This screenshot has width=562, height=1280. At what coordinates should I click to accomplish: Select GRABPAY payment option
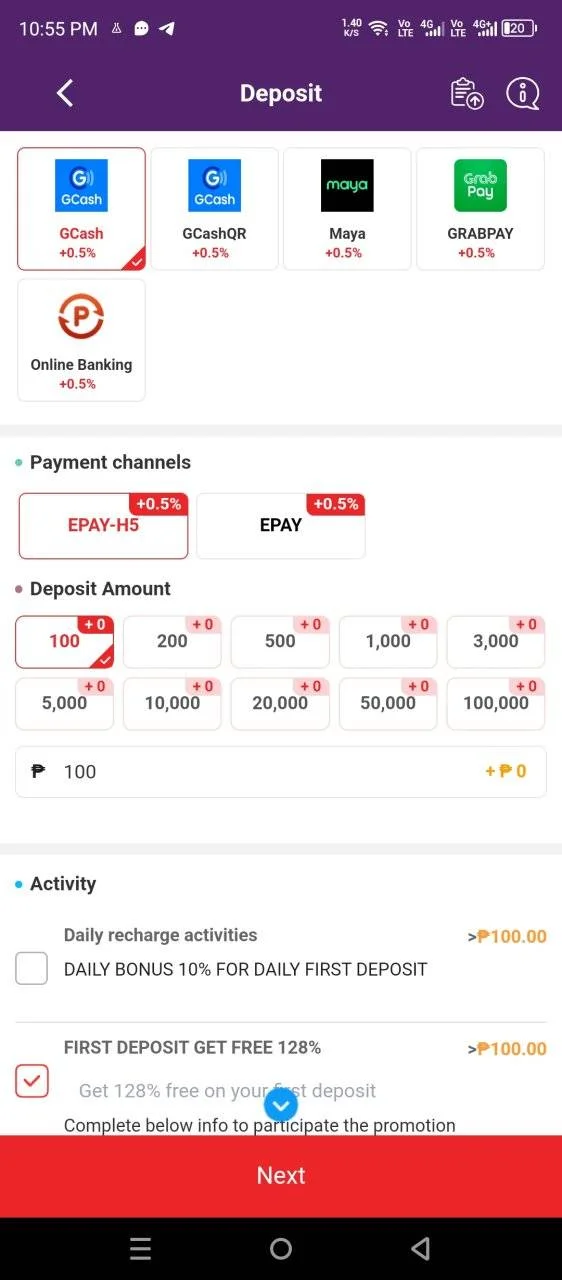point(480,209)
